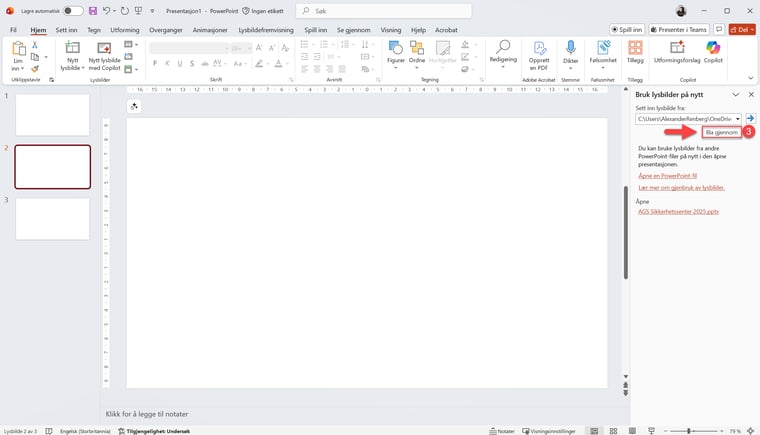This screenshot has width=760, height=435.
Task: Go to selected path arrow icon
Action: tap(750, 118)
